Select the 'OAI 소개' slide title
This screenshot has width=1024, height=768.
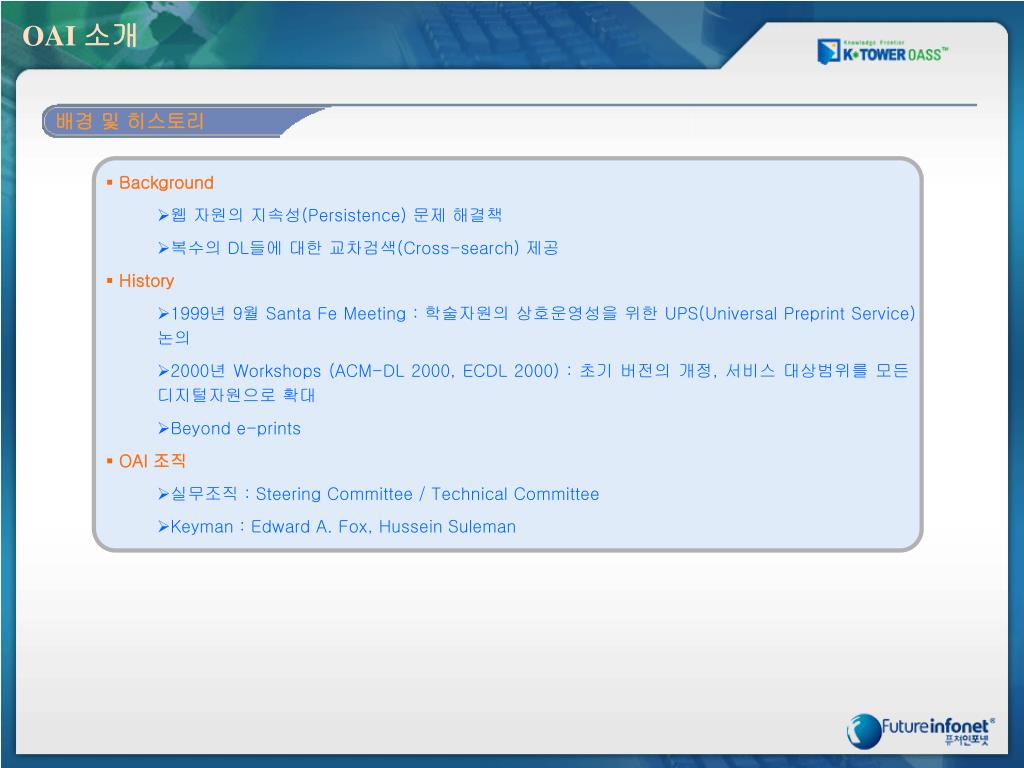click(x=80, y=35)
